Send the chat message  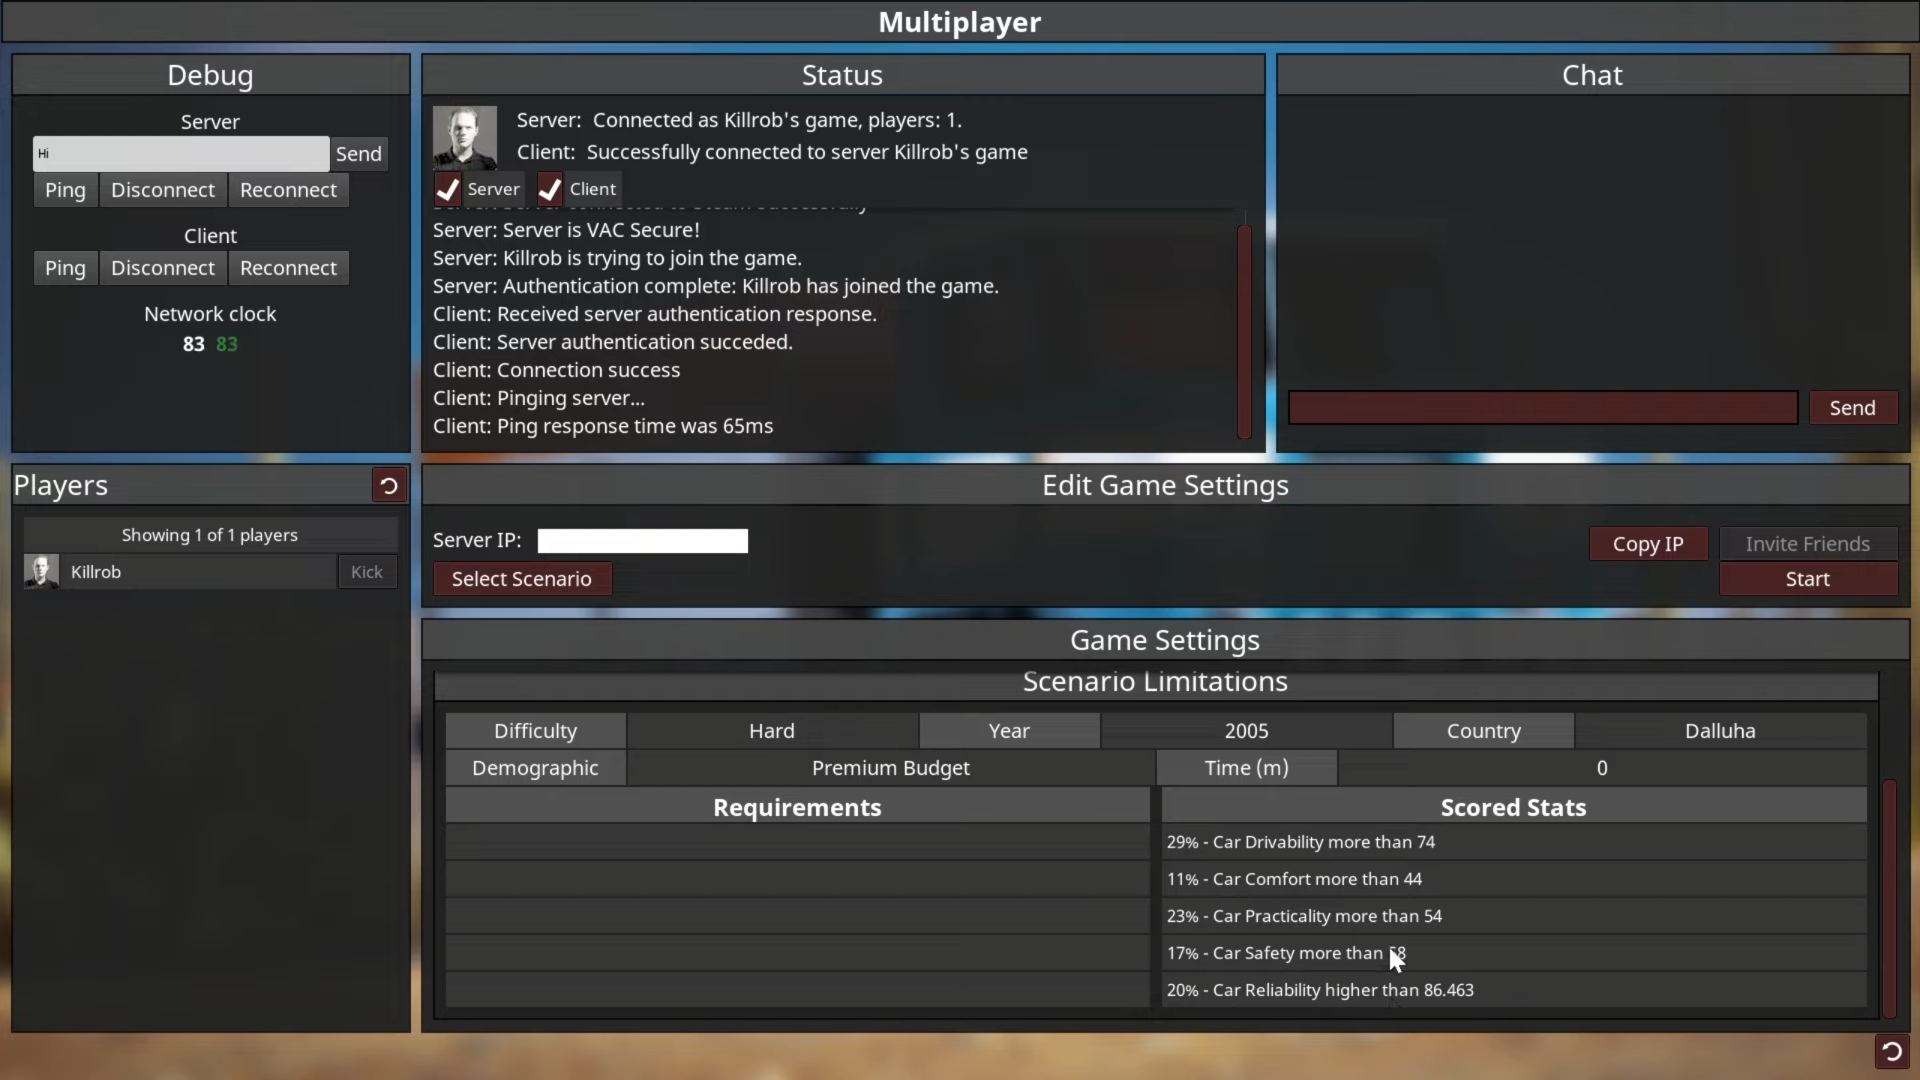1852,408
